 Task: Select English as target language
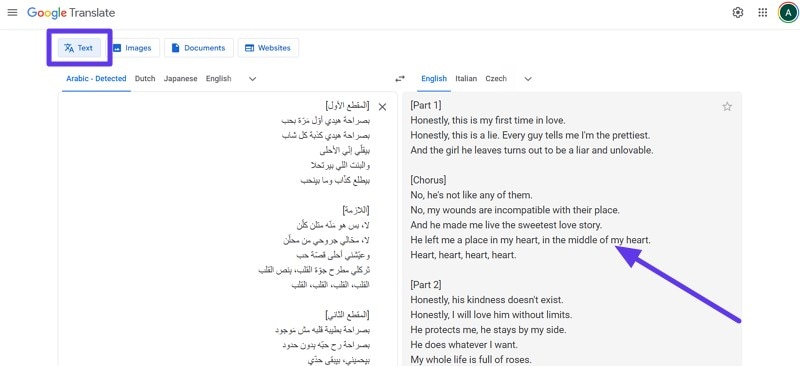434,79
